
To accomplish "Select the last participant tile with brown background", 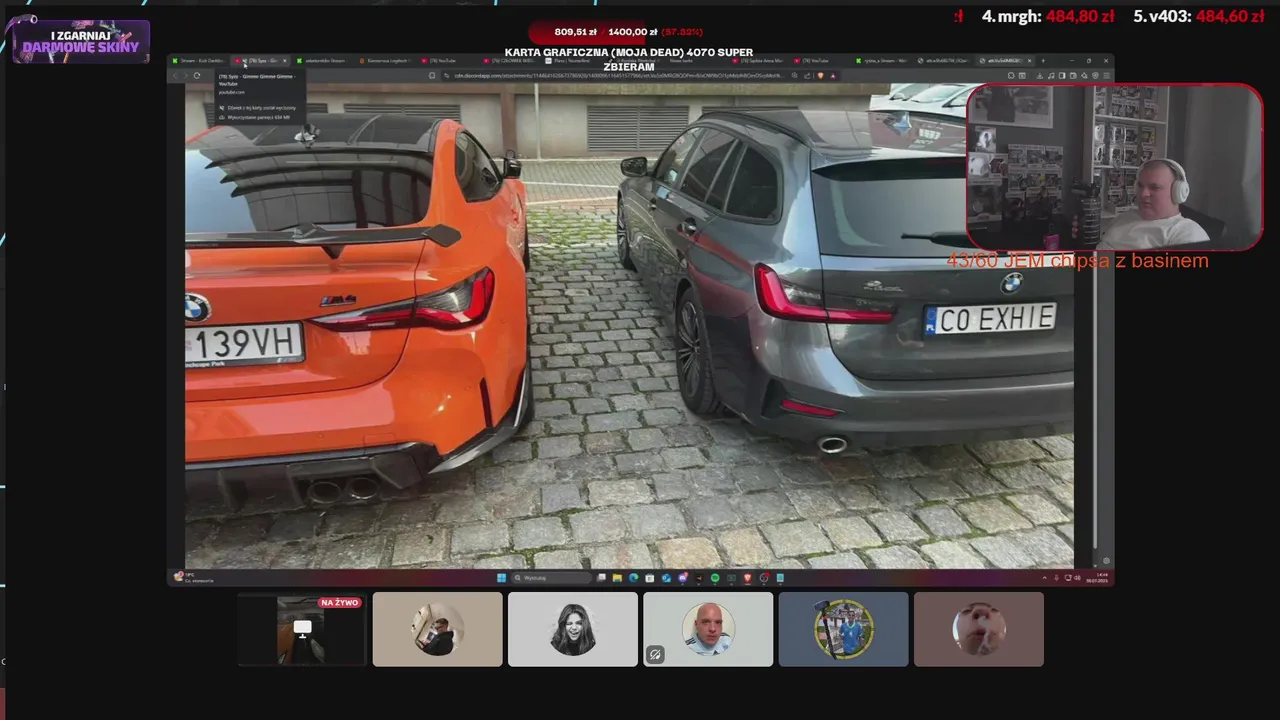I will click(979, 629).
